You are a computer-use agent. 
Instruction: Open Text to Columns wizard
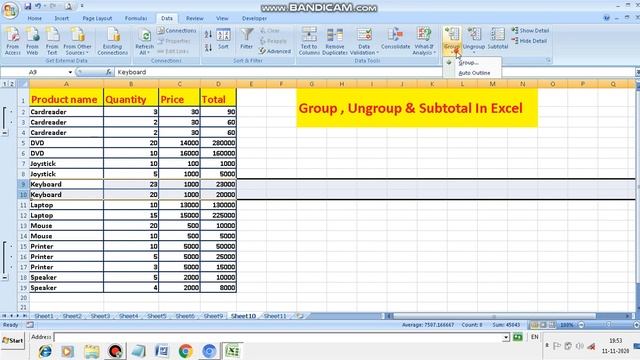309,41
